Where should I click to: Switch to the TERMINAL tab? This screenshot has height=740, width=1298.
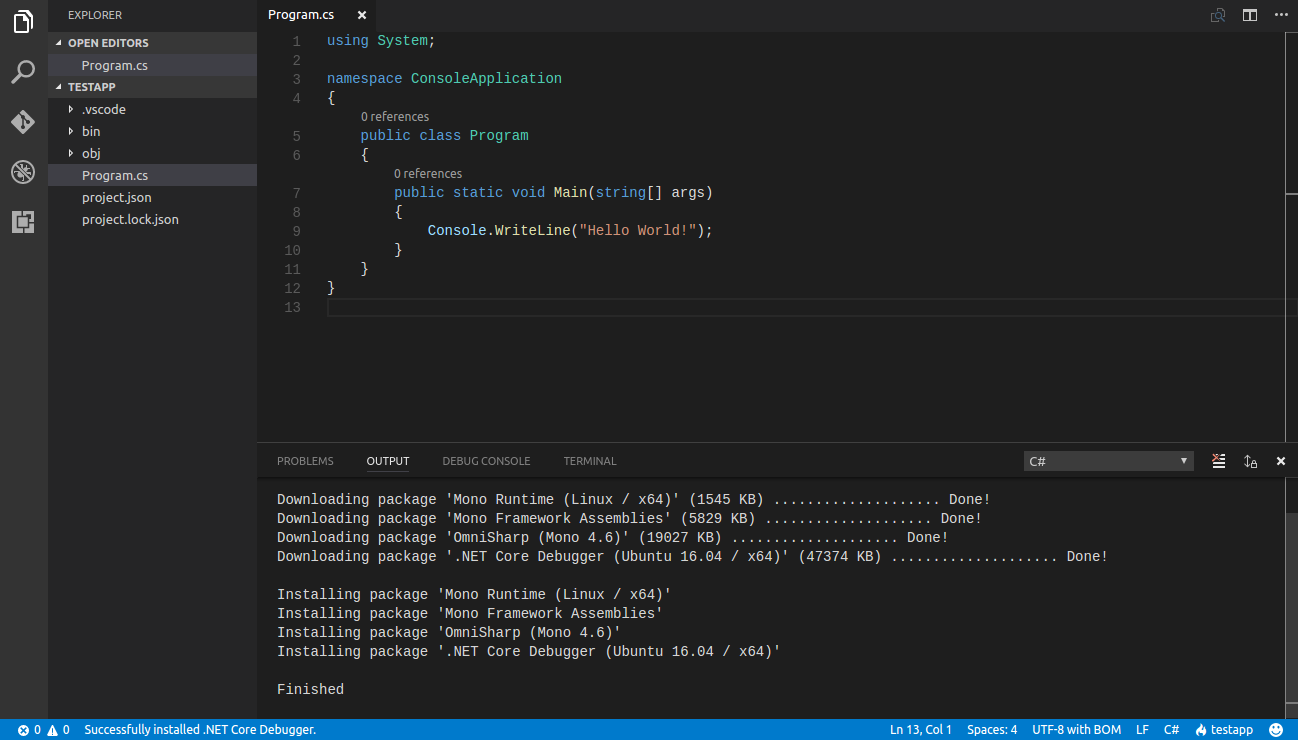pos(589,461)
